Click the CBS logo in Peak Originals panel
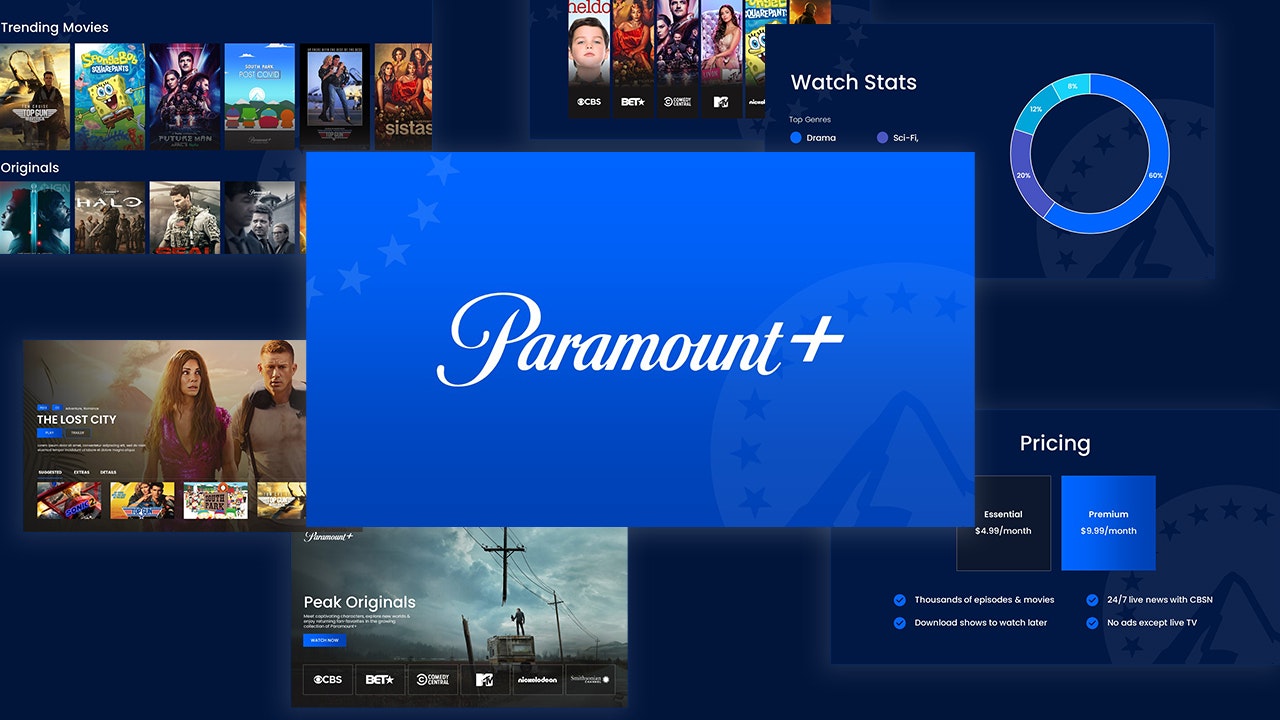This screenshot has width=1280, height=720. tap(328, 680)
